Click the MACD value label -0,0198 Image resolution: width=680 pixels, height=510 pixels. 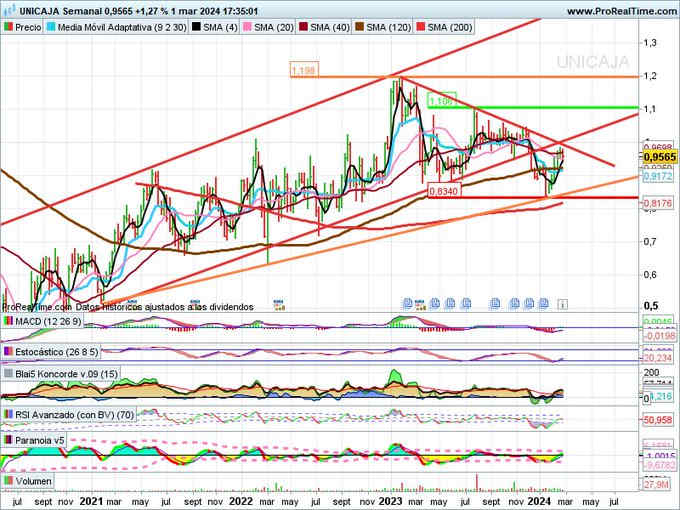pos(659,335)
